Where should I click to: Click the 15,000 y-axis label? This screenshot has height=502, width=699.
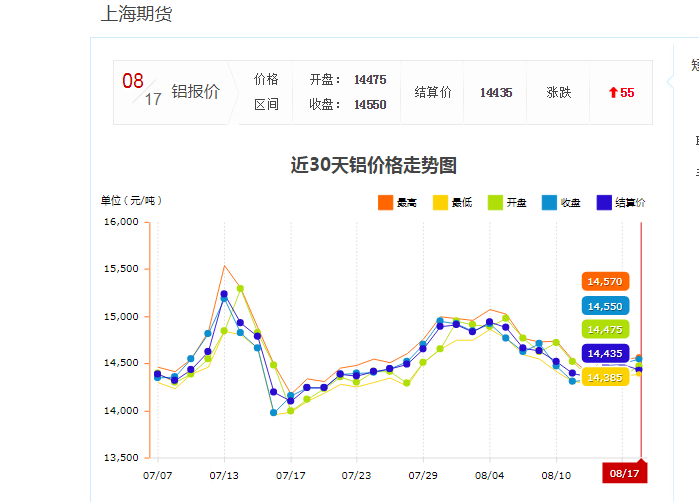[121, 317]
